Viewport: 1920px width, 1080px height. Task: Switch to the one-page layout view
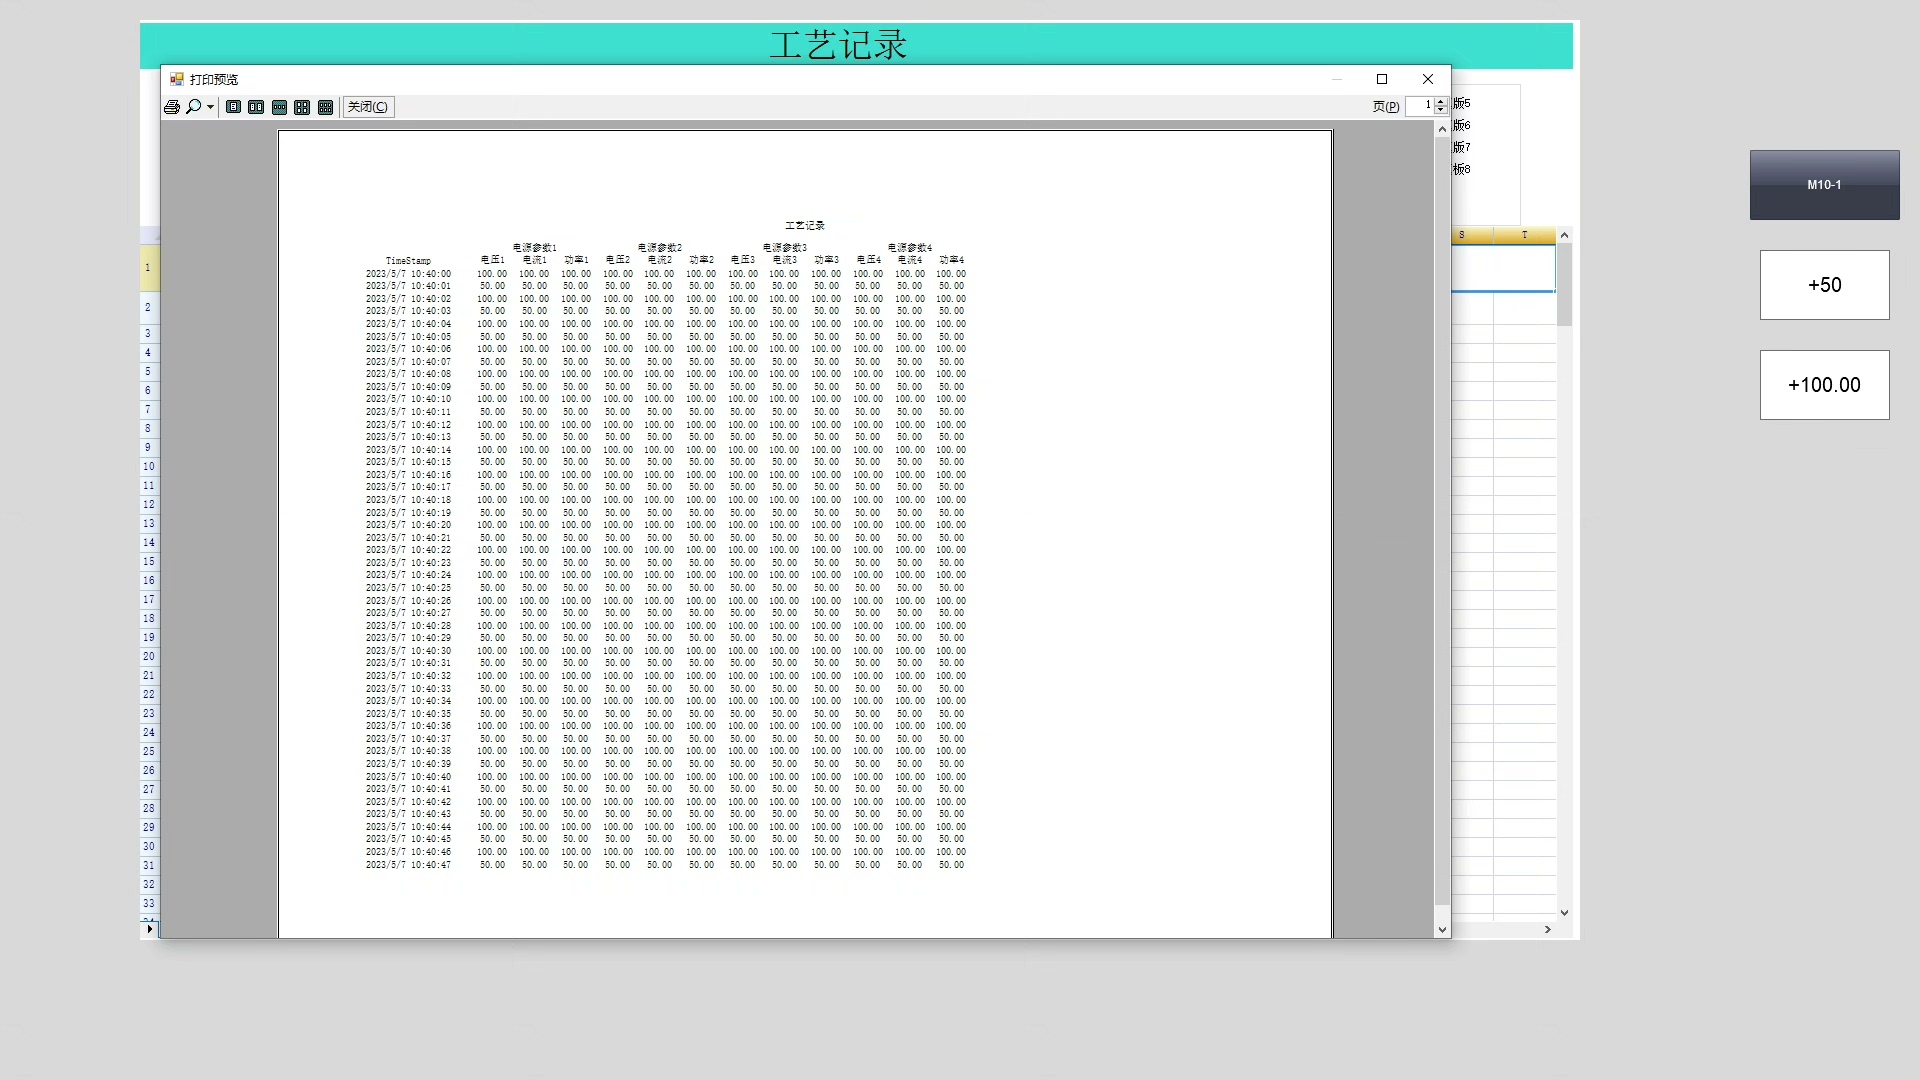[x=233, y=107]
